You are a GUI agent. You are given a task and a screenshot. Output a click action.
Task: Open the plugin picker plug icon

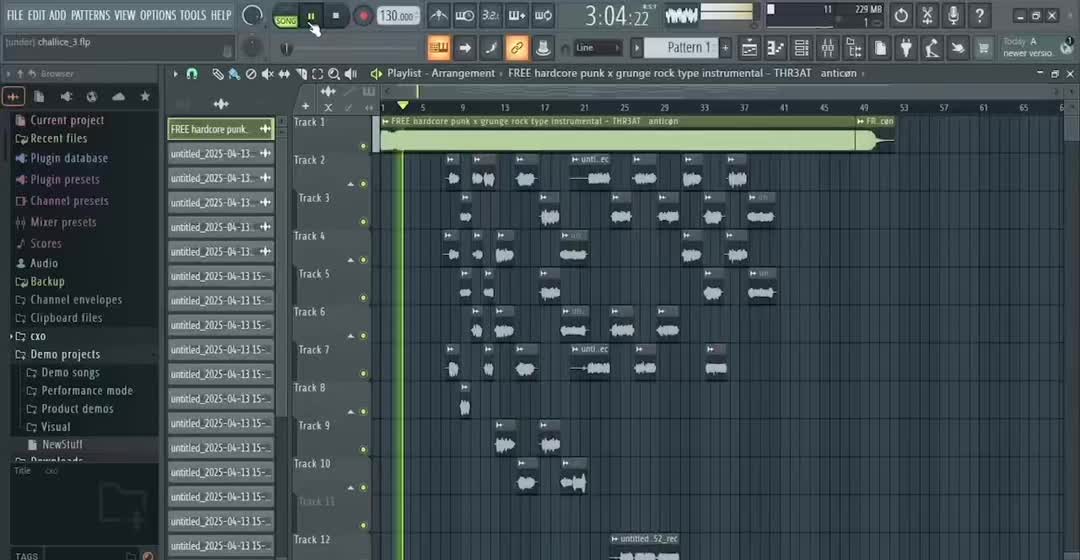point(906,48)
